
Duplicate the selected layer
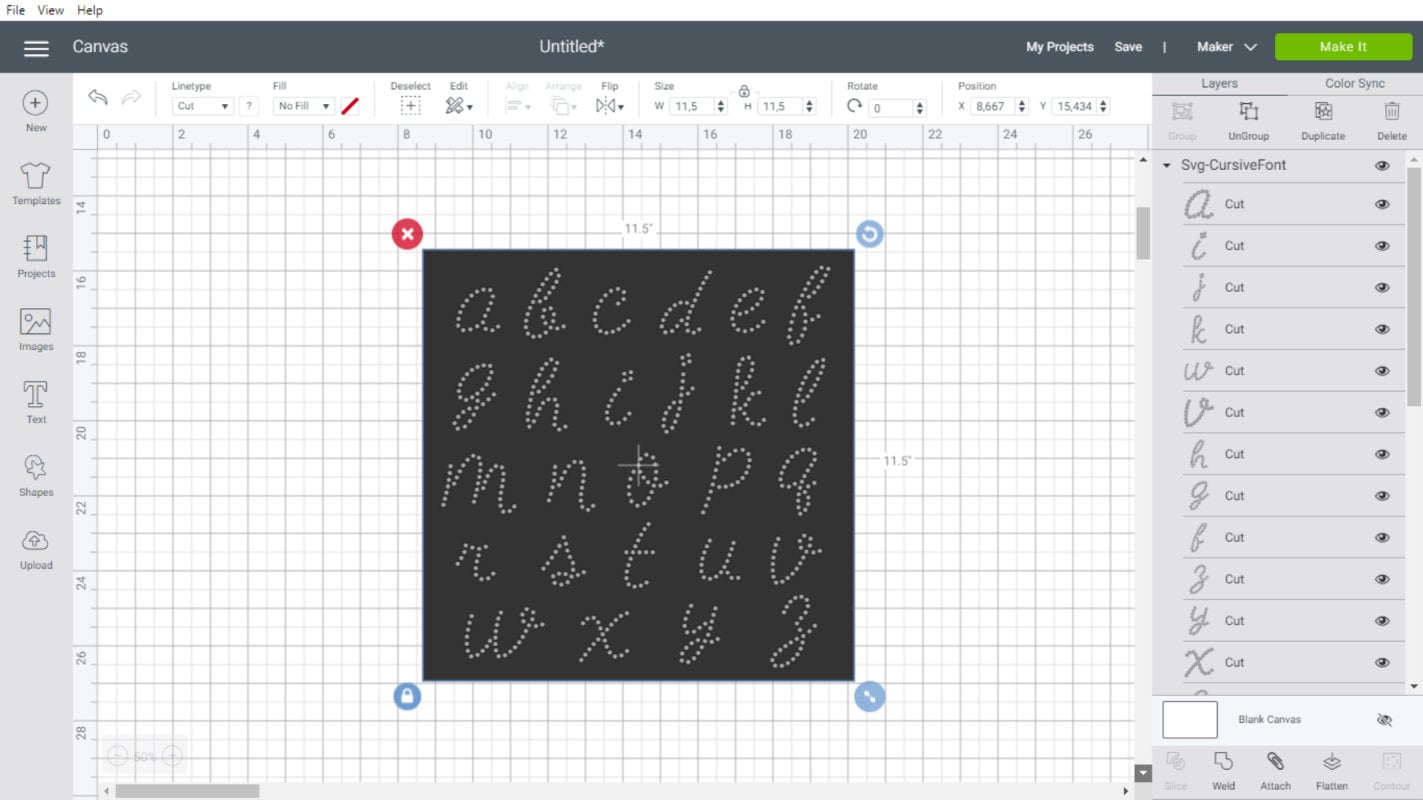click(x=1322, y=120)
